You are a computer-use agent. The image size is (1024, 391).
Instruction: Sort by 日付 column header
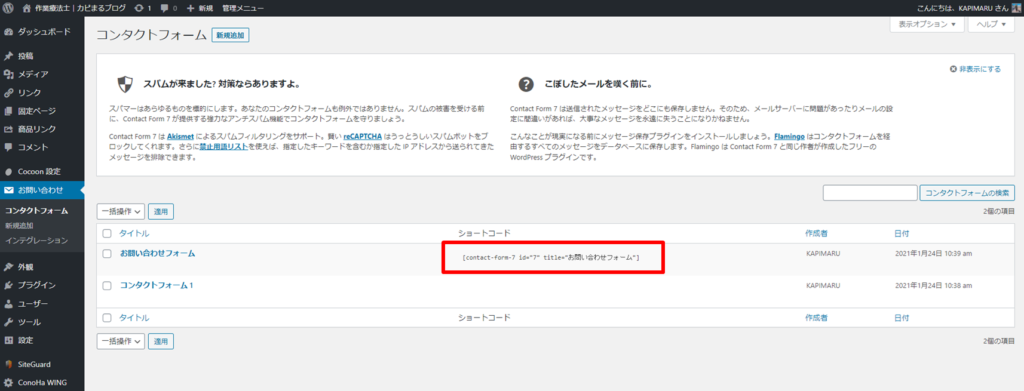pos(901,233)
